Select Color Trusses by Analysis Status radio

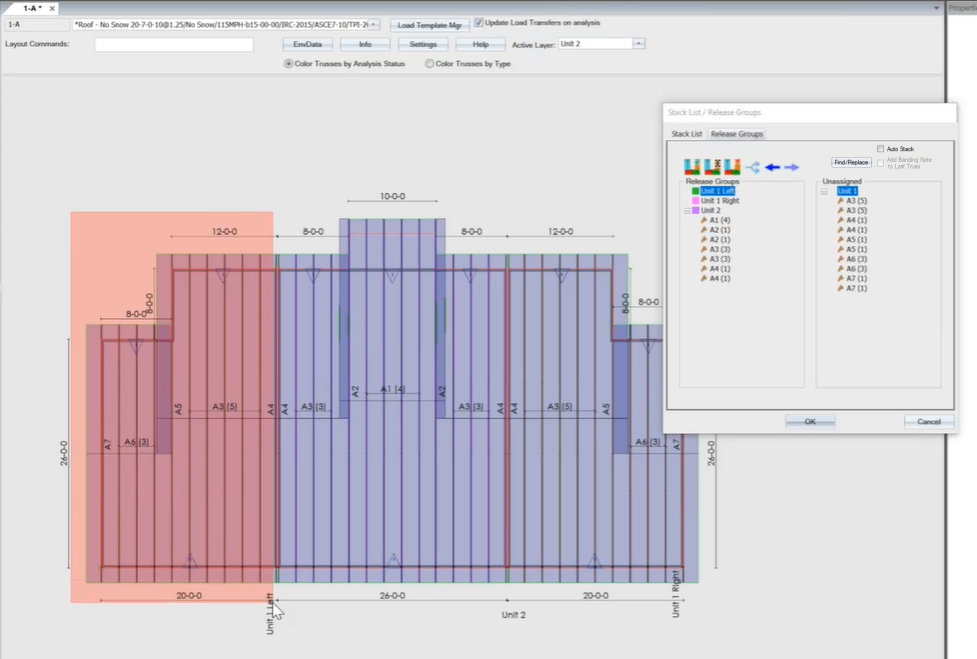288,64
